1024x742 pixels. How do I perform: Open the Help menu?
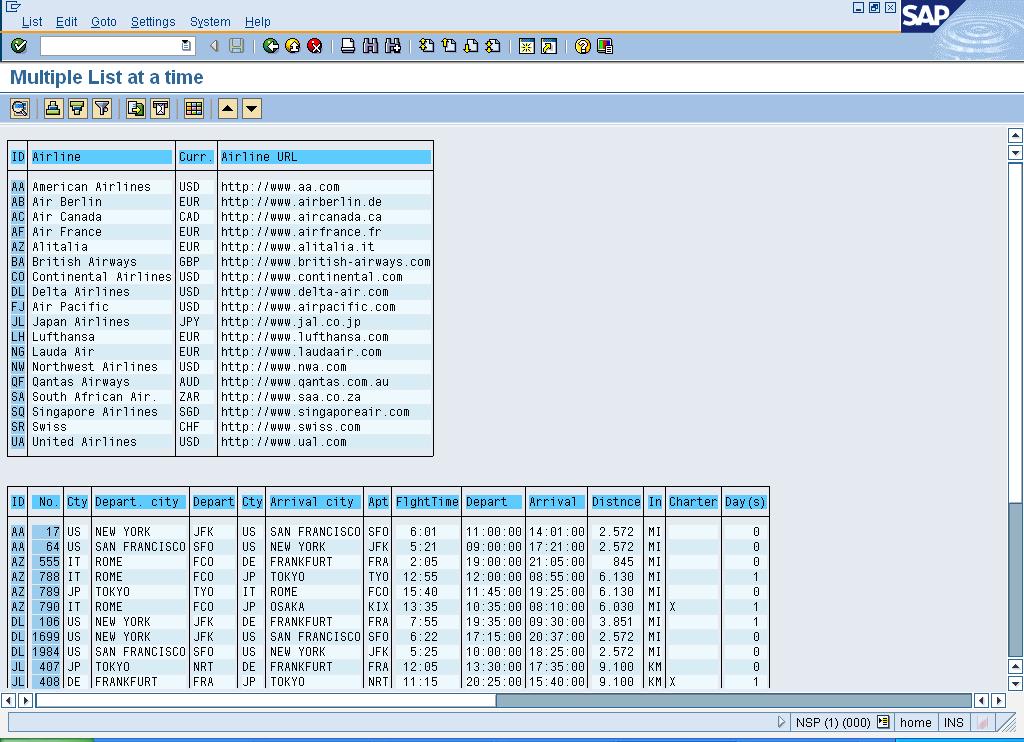[x=257, y=22]
